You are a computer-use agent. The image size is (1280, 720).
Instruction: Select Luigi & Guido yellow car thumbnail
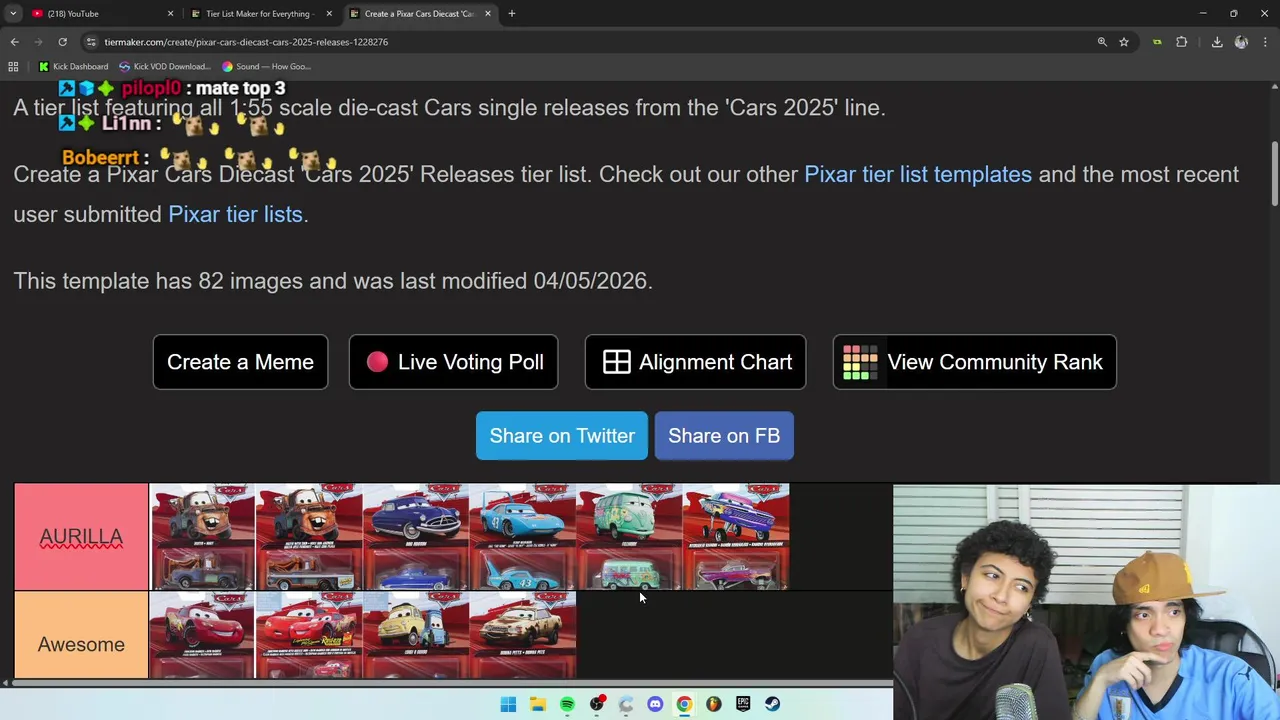tap(416, 636)
